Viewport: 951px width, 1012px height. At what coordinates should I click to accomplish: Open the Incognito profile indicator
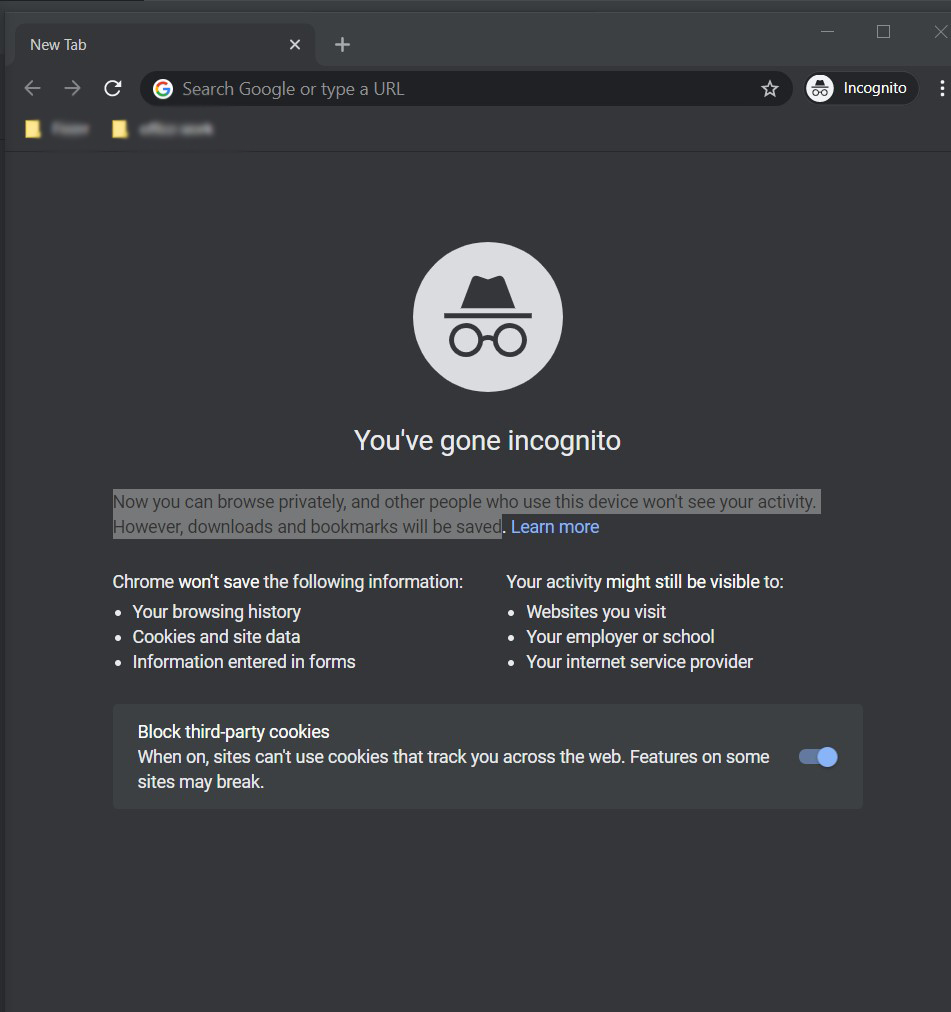pos(861,88)
